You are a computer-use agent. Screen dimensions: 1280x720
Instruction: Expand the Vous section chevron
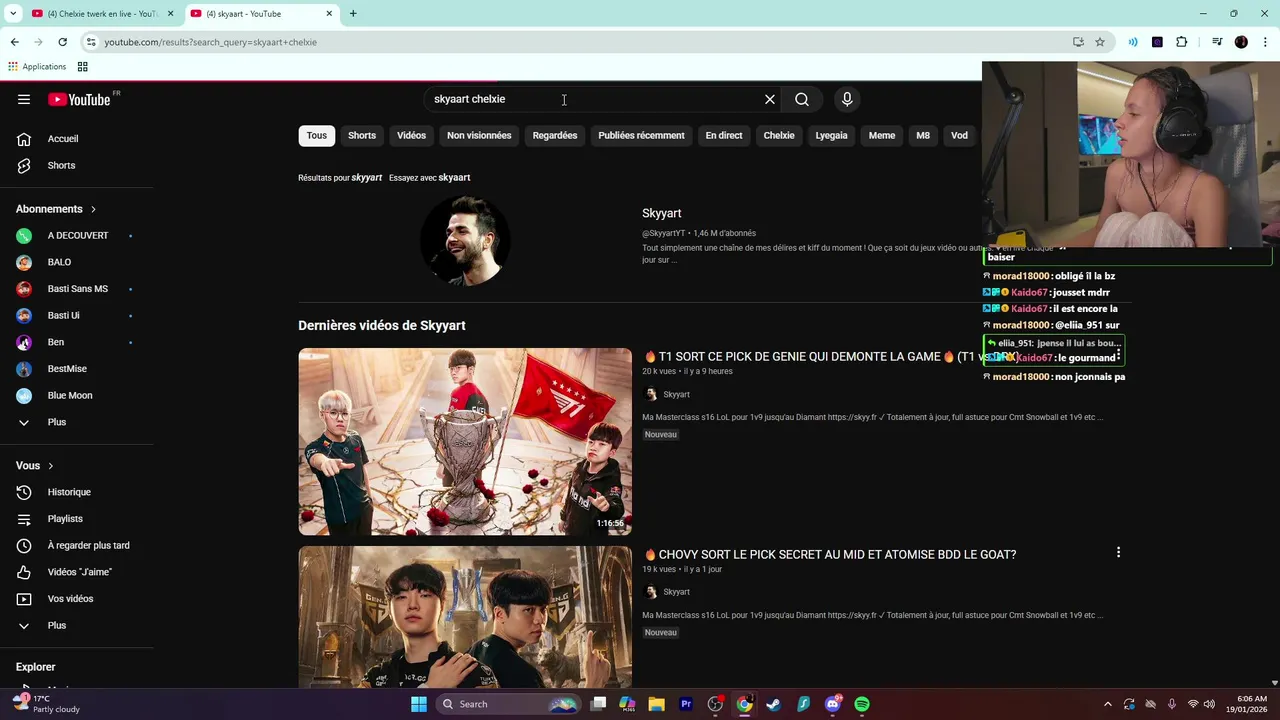[x=50, y=466]
